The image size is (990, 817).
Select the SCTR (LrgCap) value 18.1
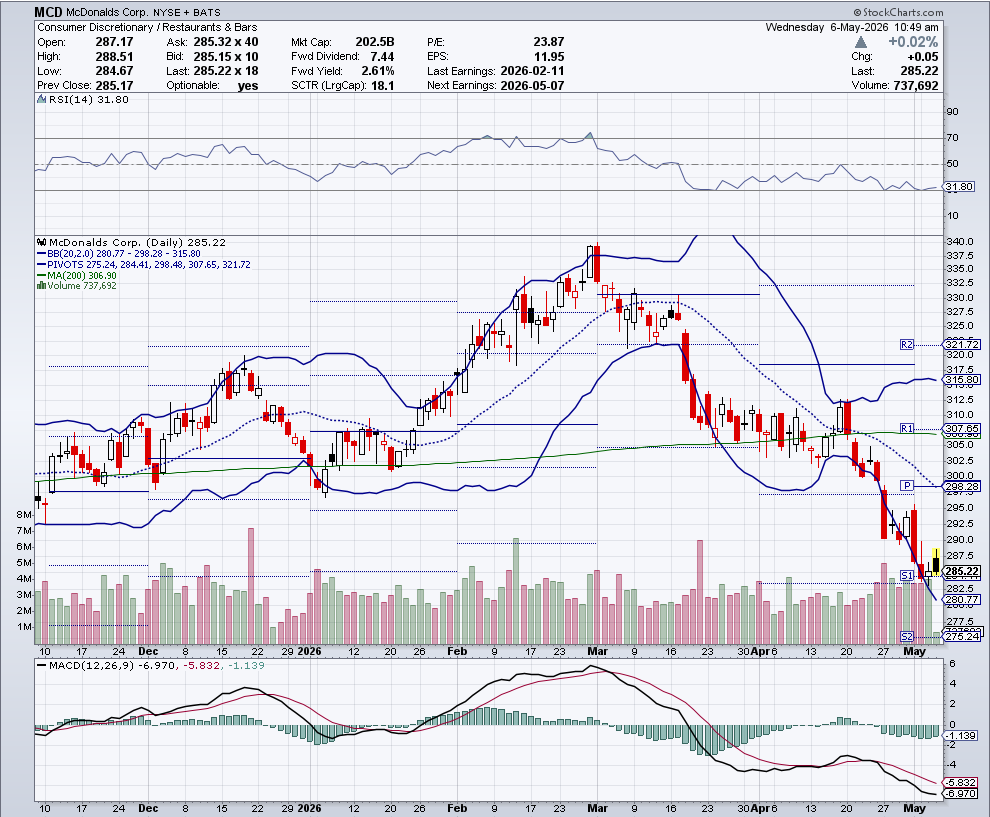pos(383,85)
